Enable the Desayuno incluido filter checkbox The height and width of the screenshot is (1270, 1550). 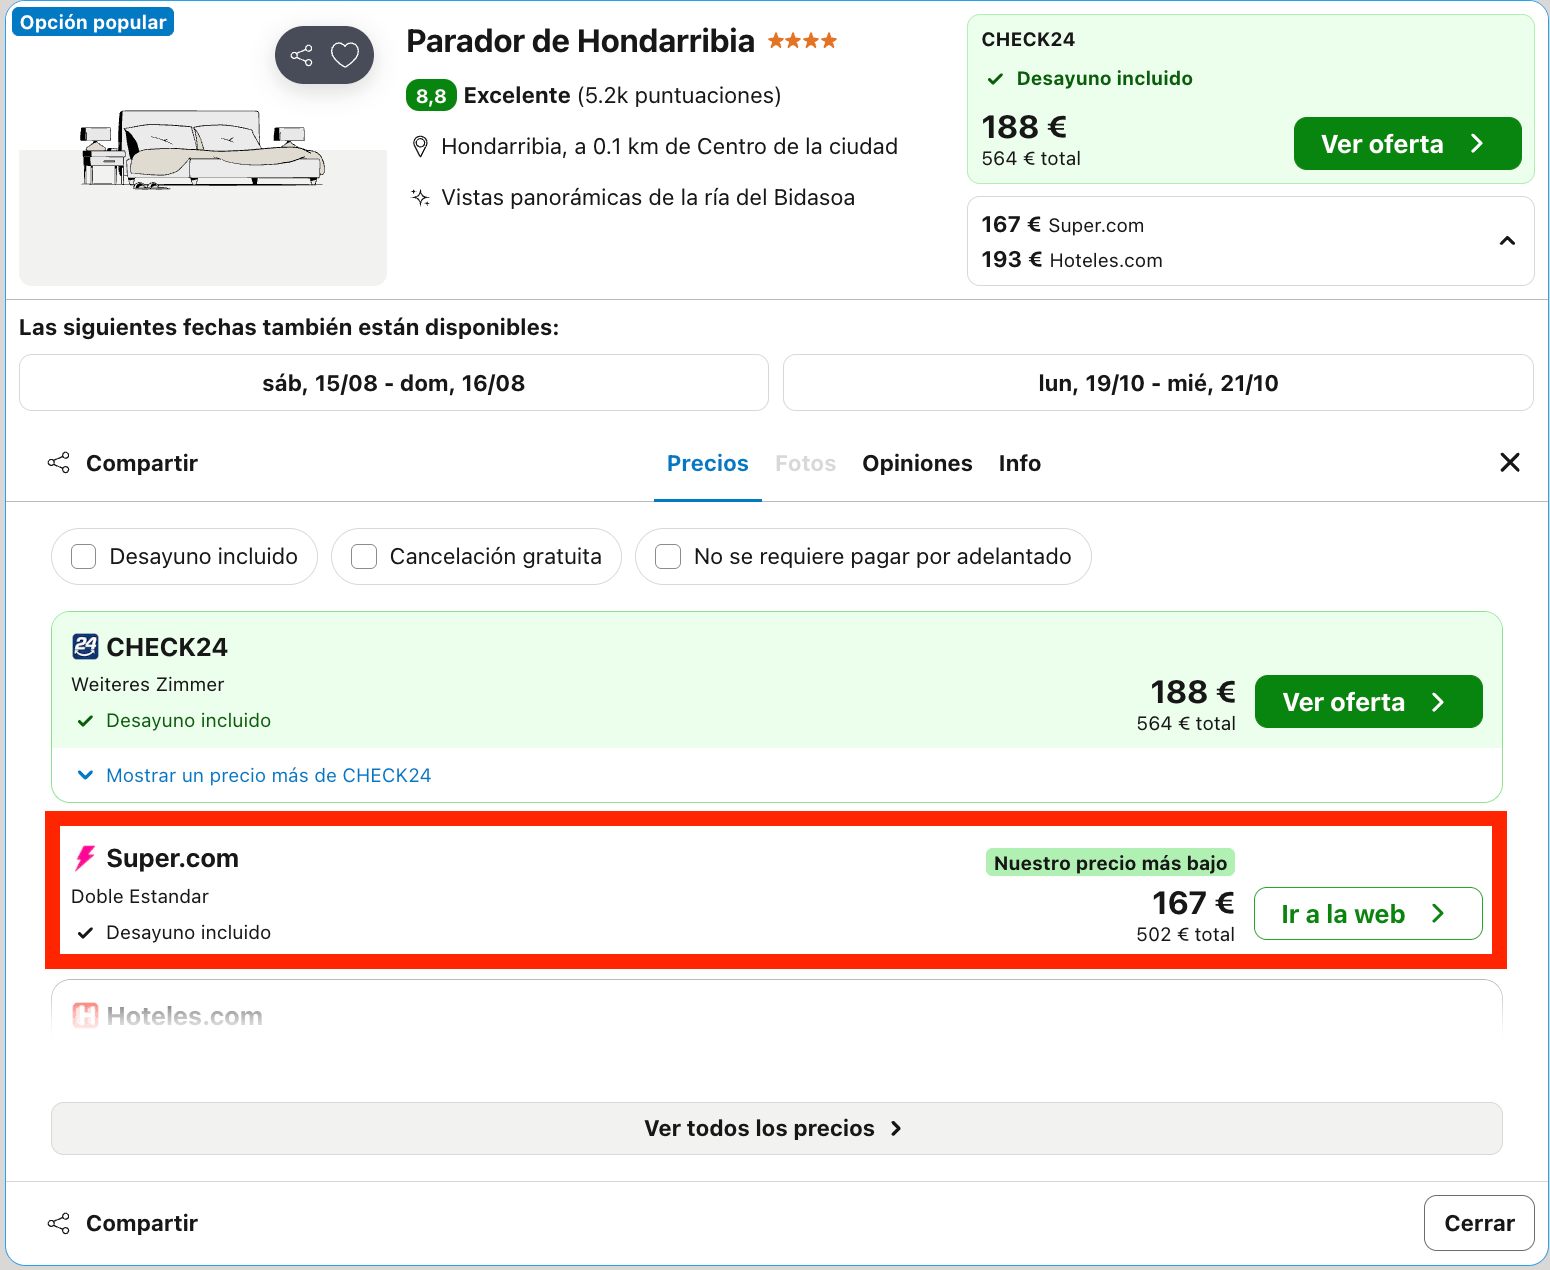click(84, 557)
